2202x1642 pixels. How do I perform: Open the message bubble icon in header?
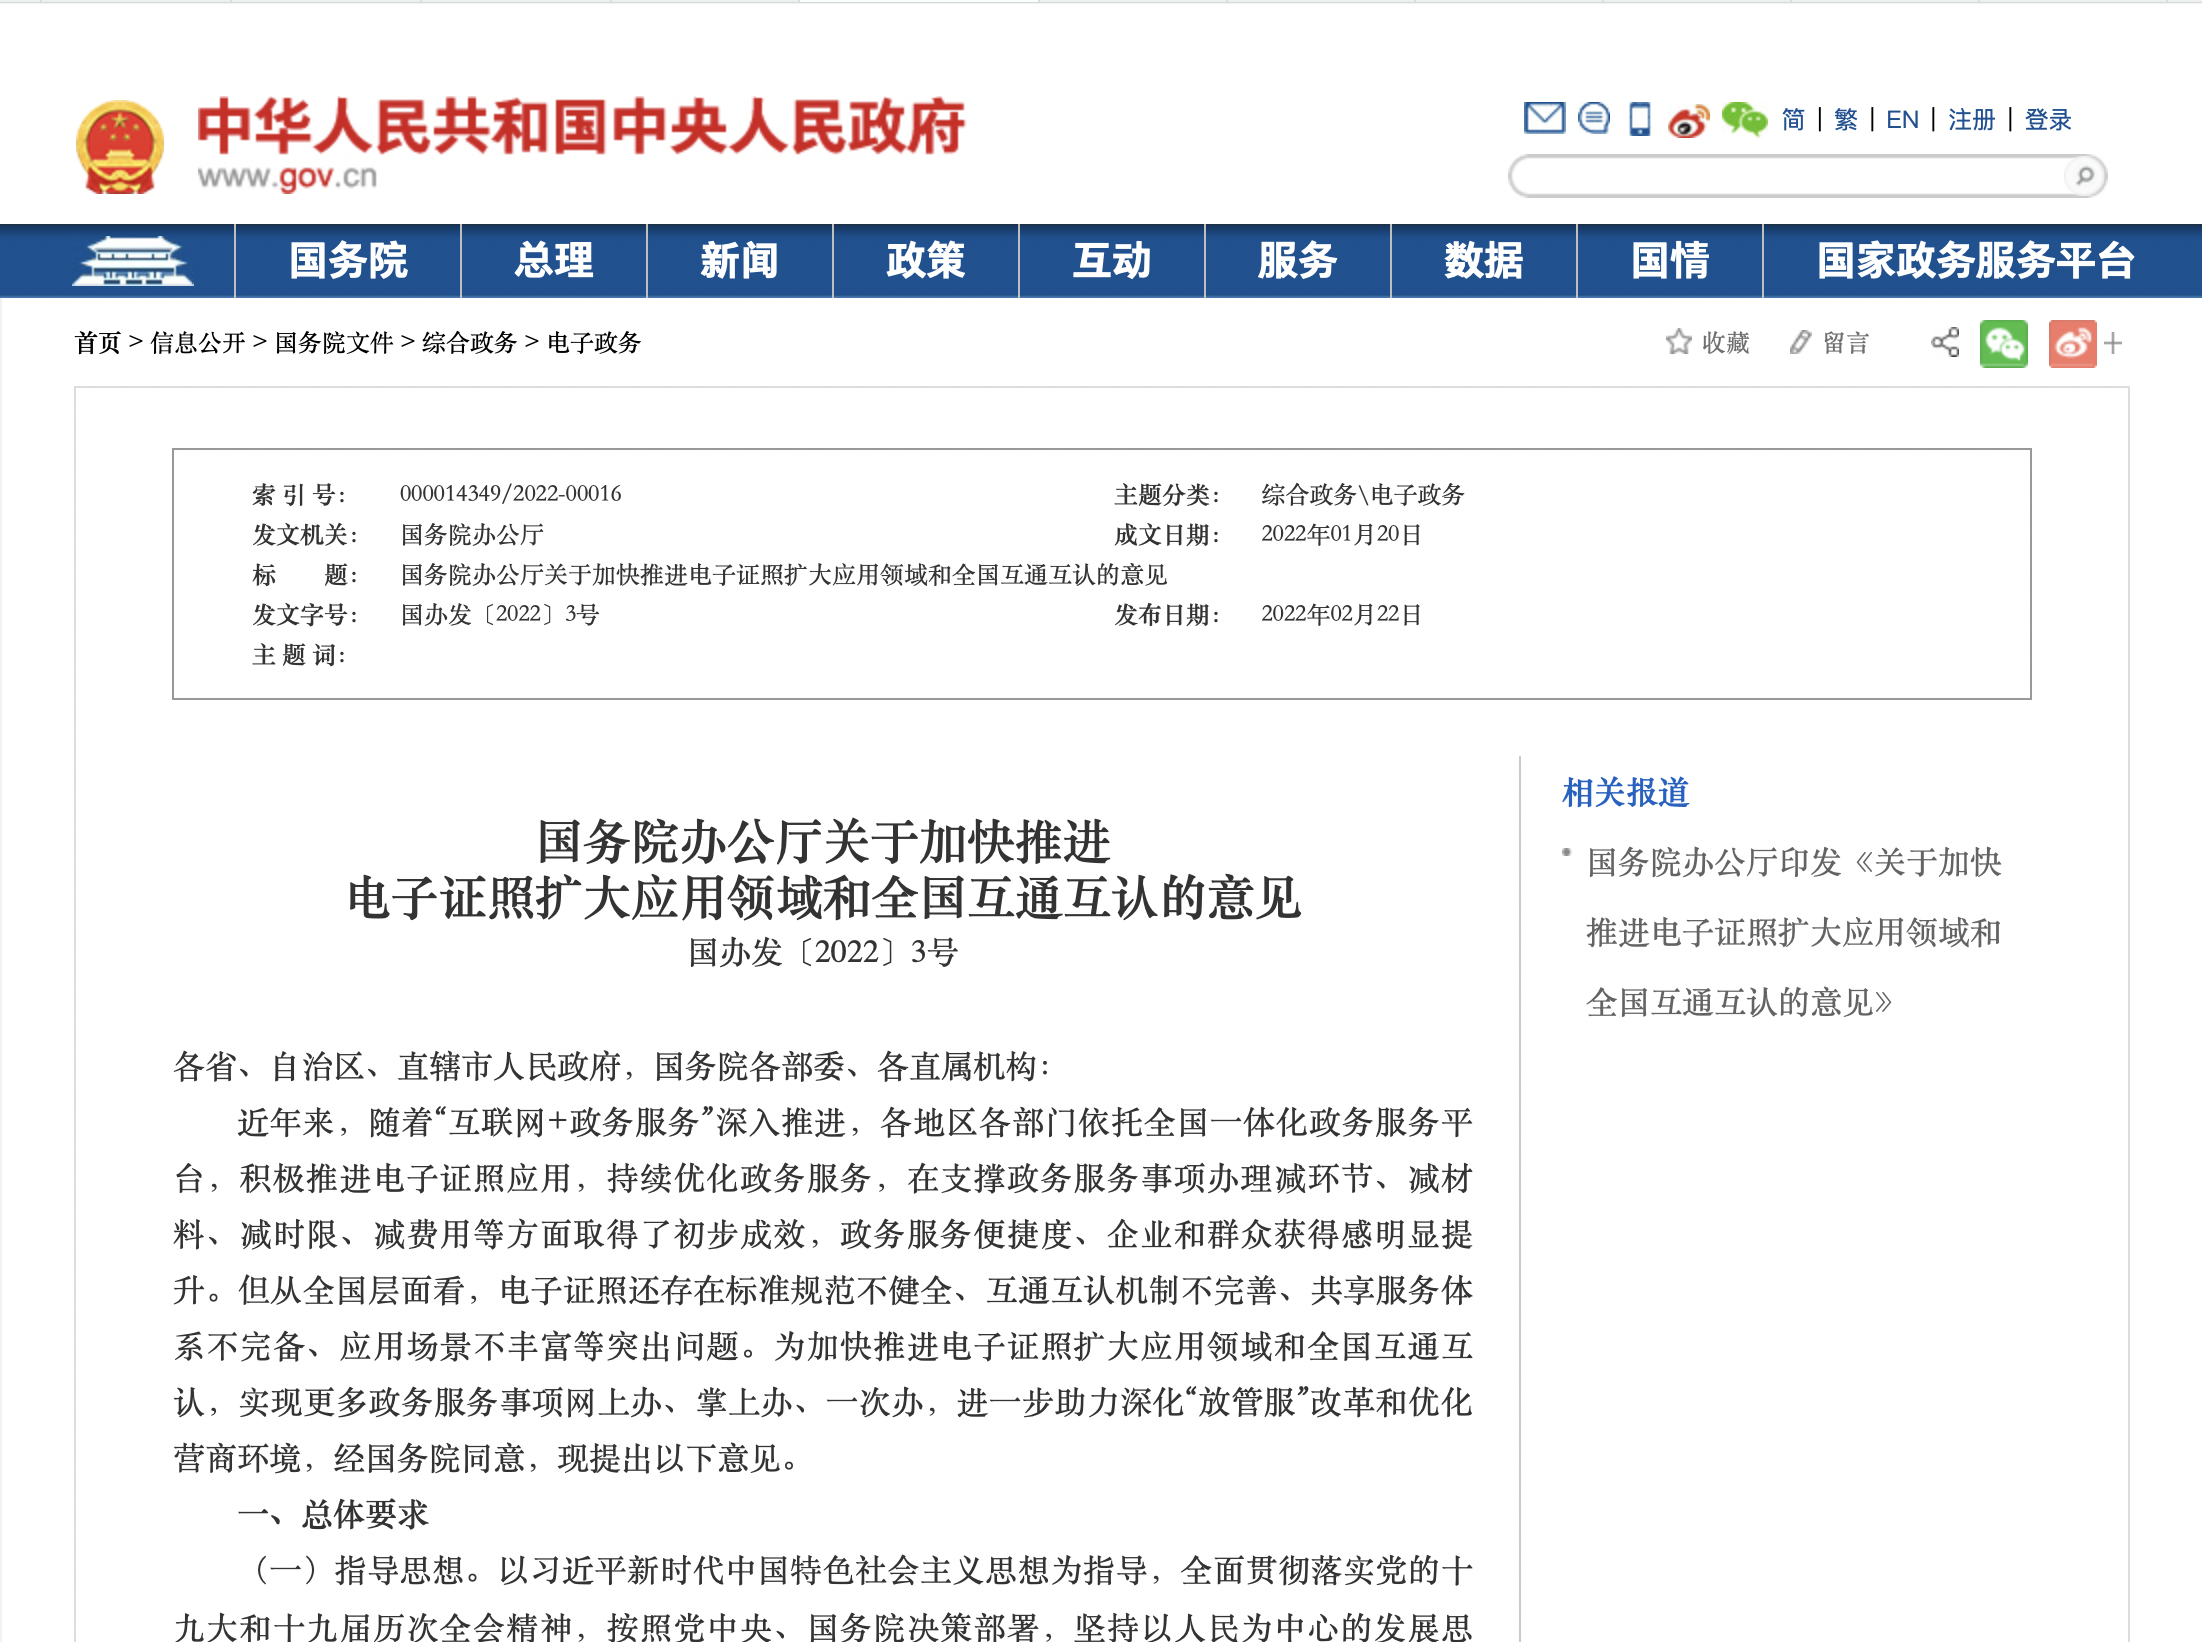[1594, 118]
